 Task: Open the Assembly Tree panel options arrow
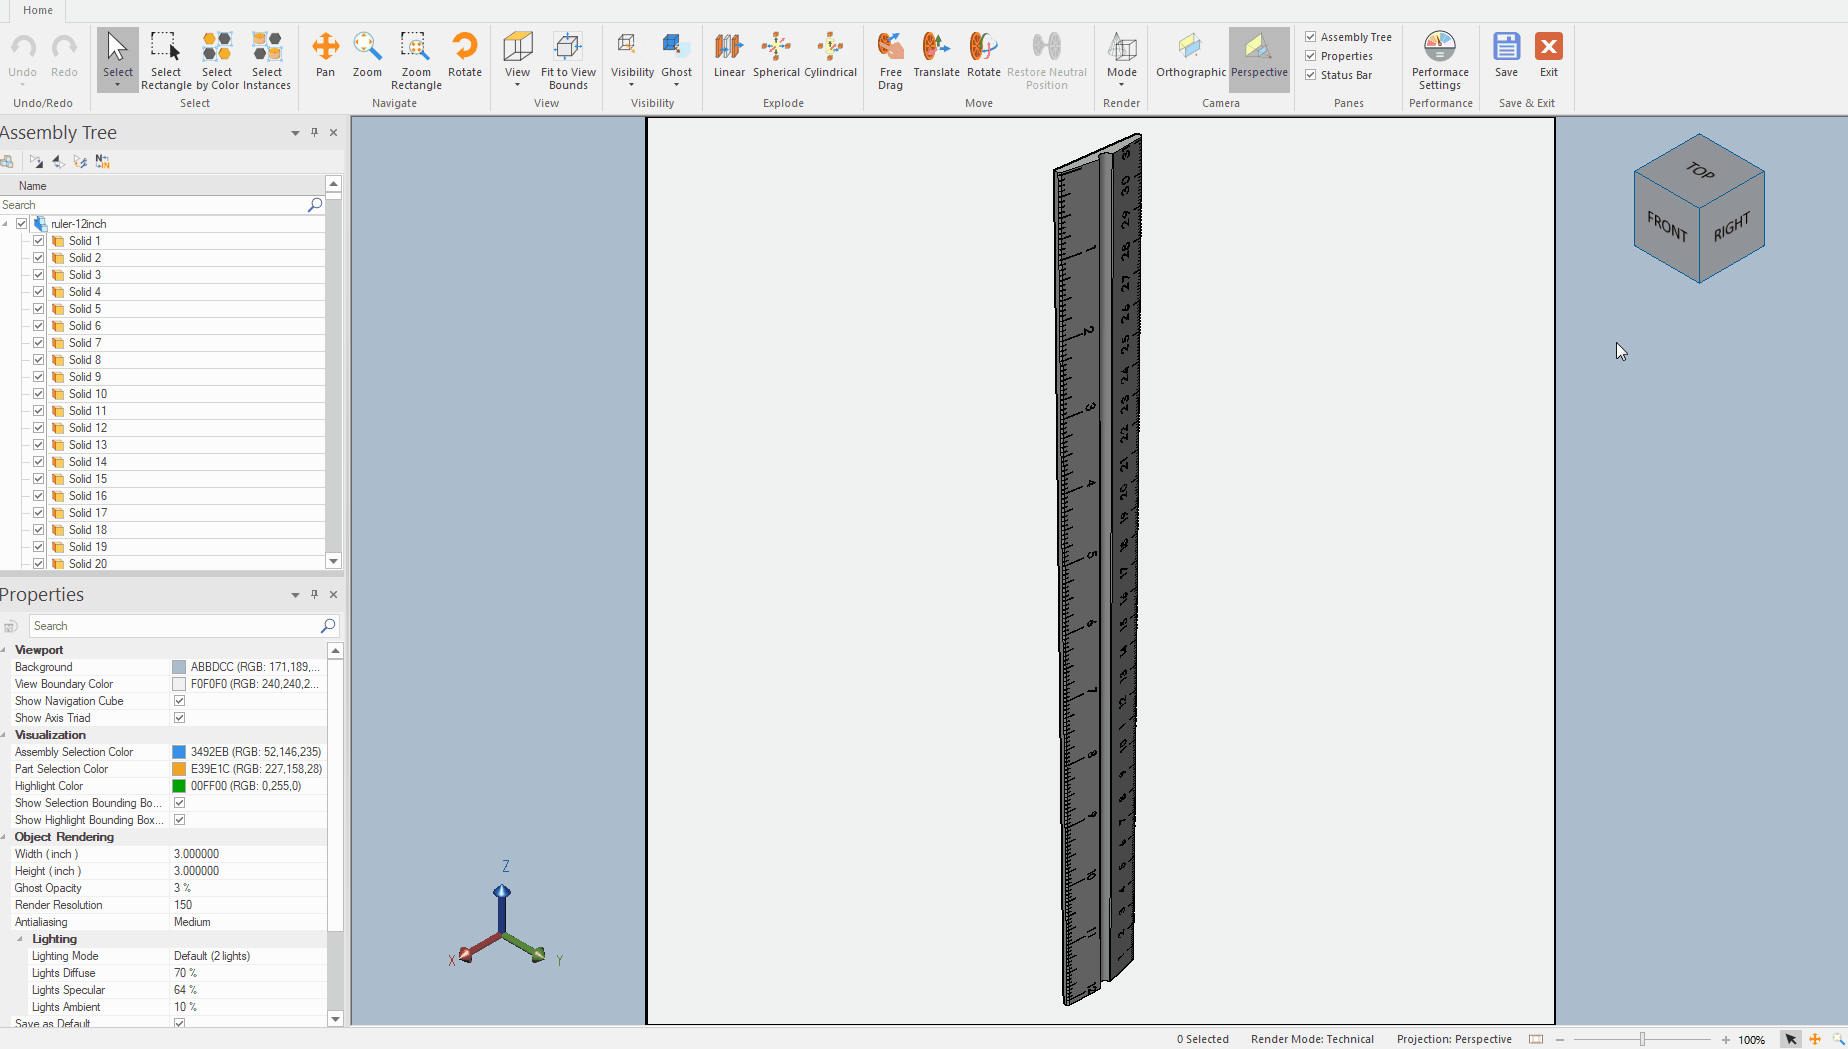click(295, 133)
